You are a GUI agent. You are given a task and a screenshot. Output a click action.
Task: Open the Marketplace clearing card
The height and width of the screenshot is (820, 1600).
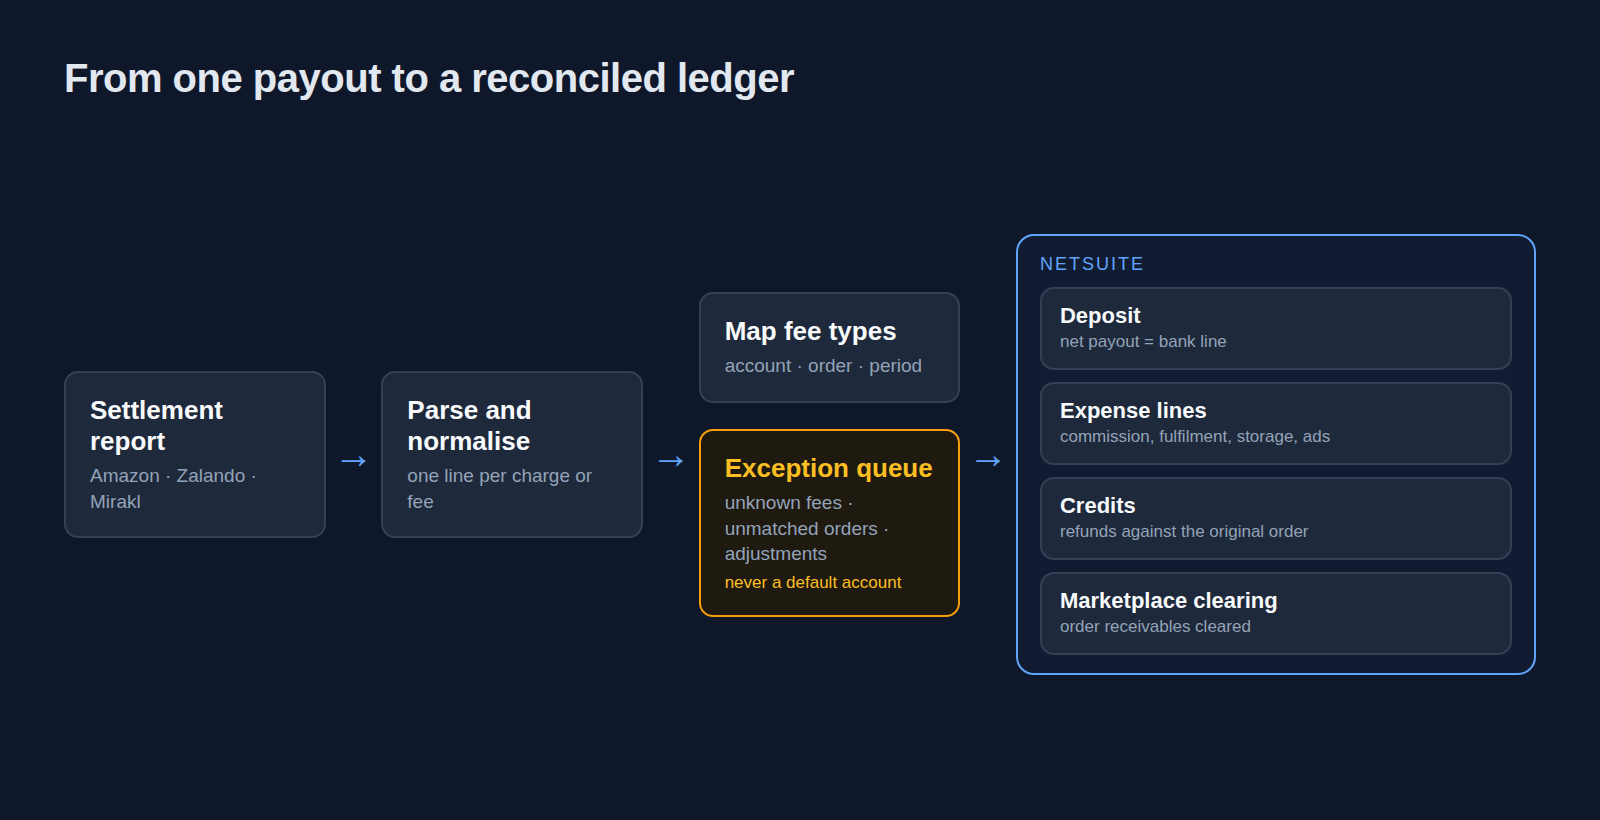1276,614
